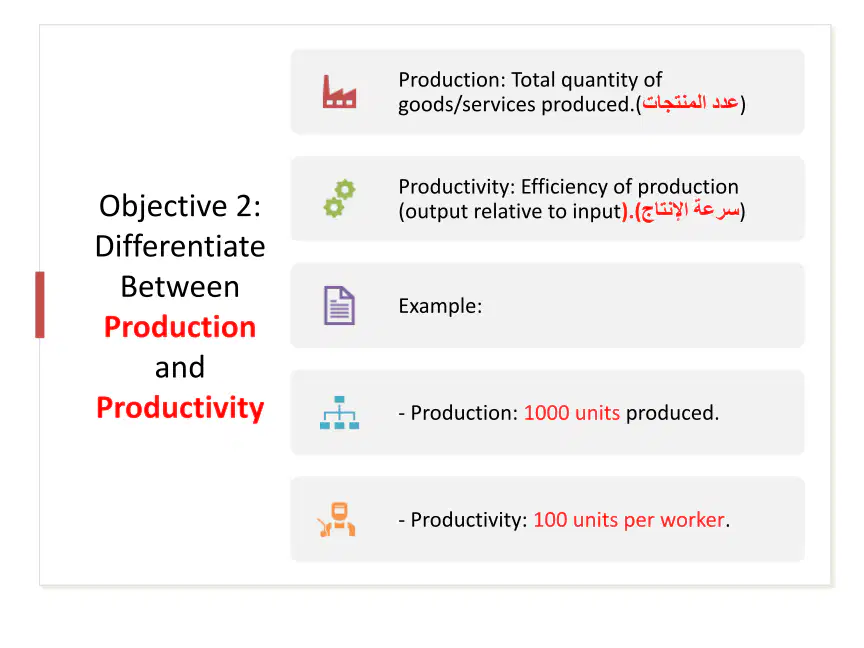Select the Example card
Screen dimensions: 864x648
point(547,305)
